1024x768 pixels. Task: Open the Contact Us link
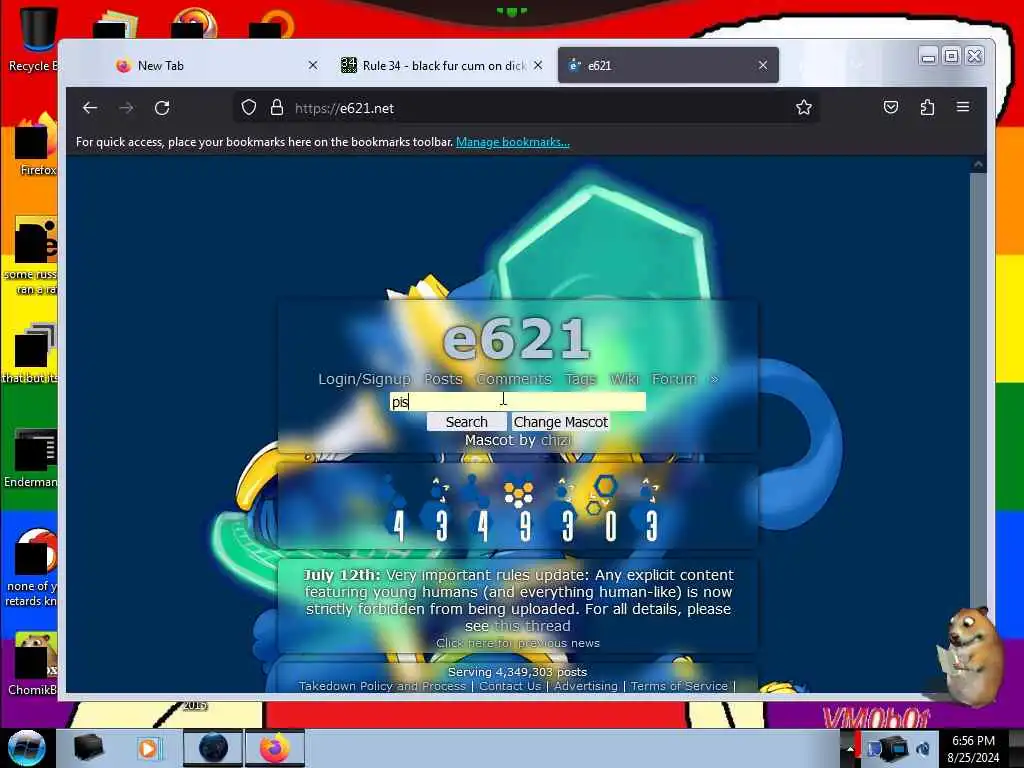pyautogui.click(x=510, y=686)
